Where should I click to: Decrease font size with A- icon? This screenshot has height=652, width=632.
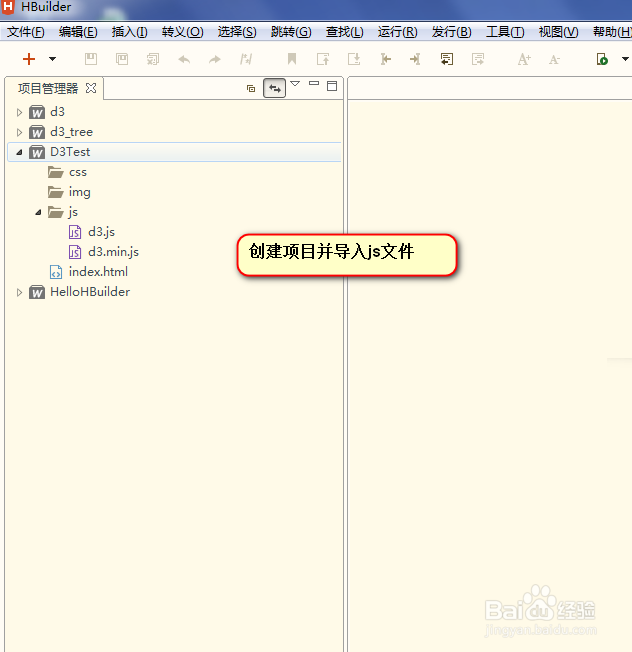pos(554,59)
